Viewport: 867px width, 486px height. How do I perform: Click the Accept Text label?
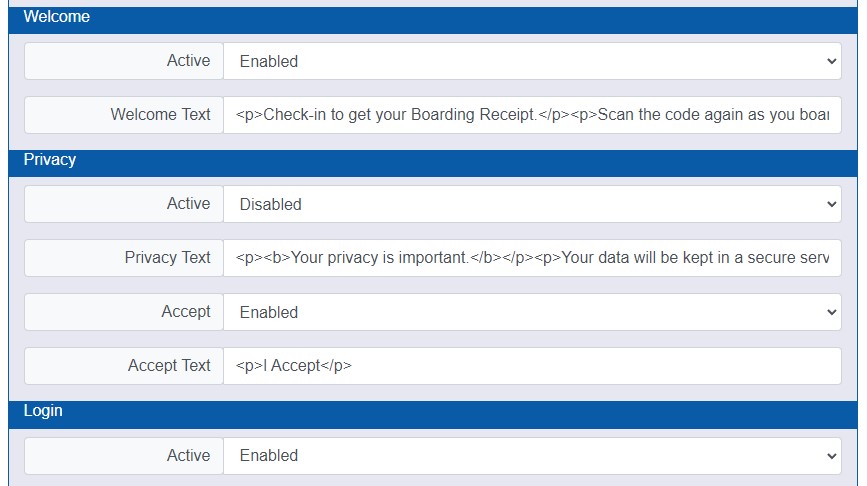coord(169,366)
